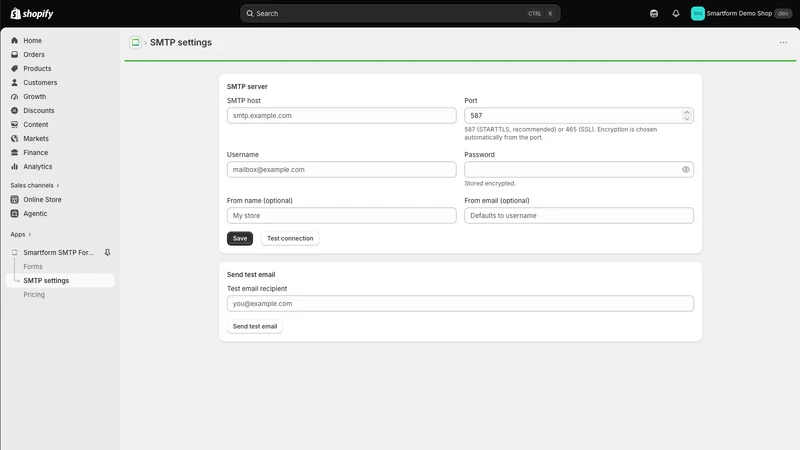
Task: Open the Forms subpage
Action: tap(33, 267)
